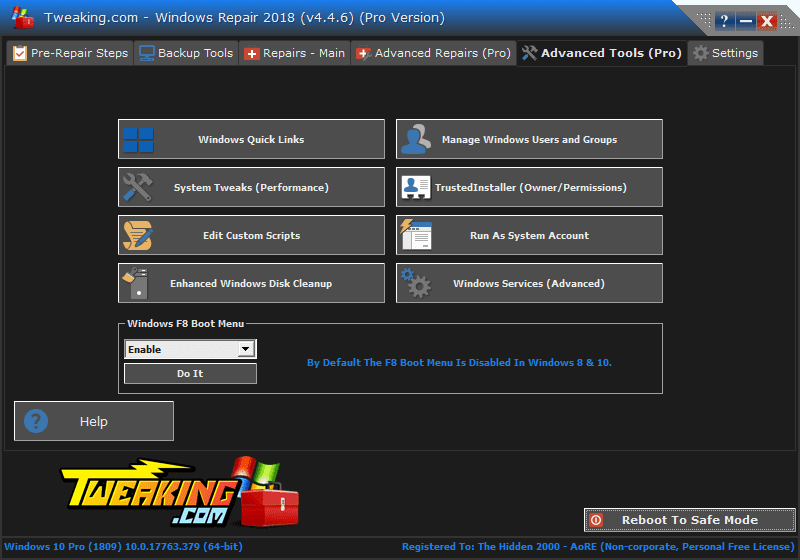Minimize the Windows Repair window
Screen dimensions: 800x560
point(745,21)
